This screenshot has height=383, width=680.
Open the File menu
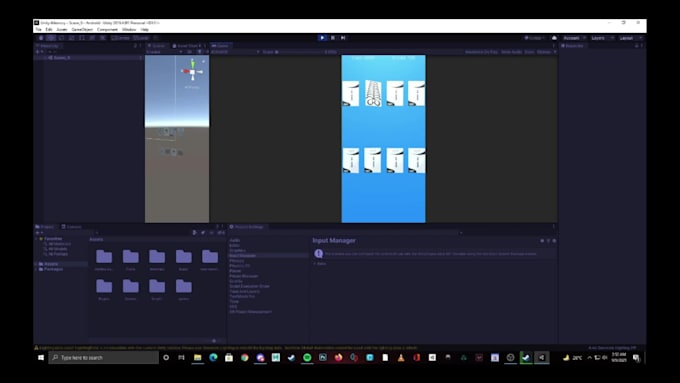(x=39, y=29)
